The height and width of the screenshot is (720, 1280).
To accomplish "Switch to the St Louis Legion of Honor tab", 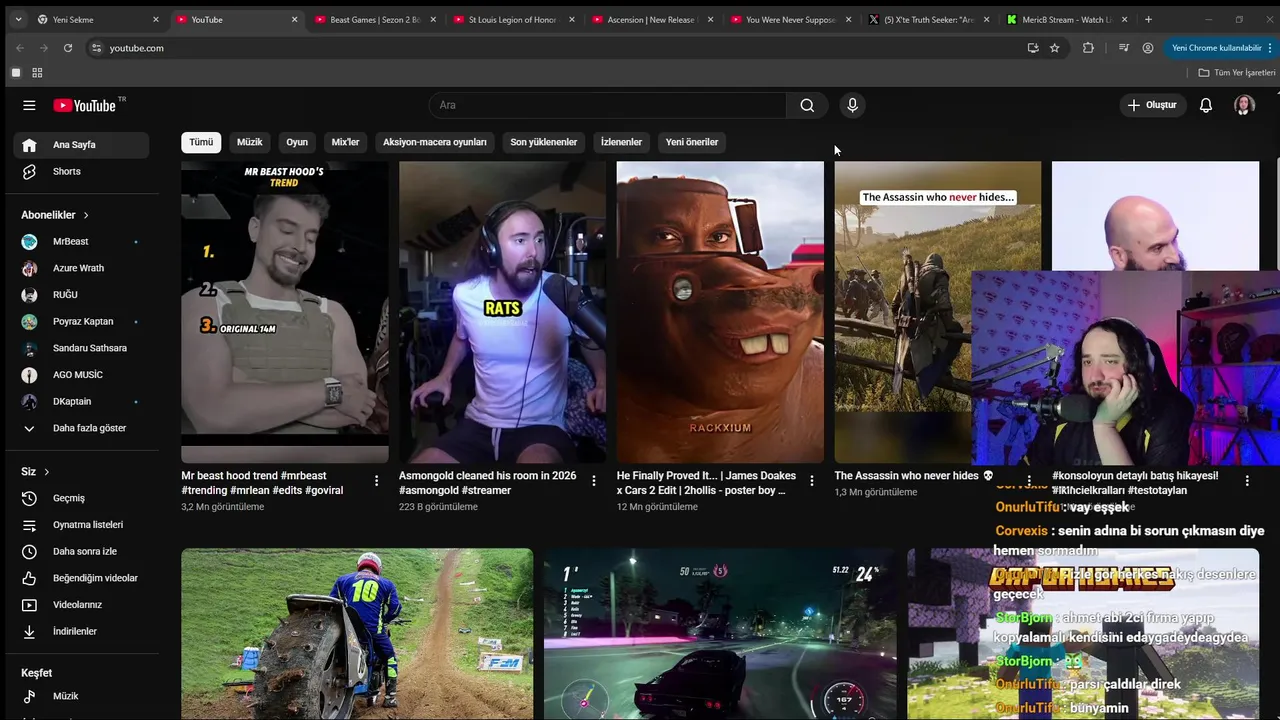I will coord(513,19).
